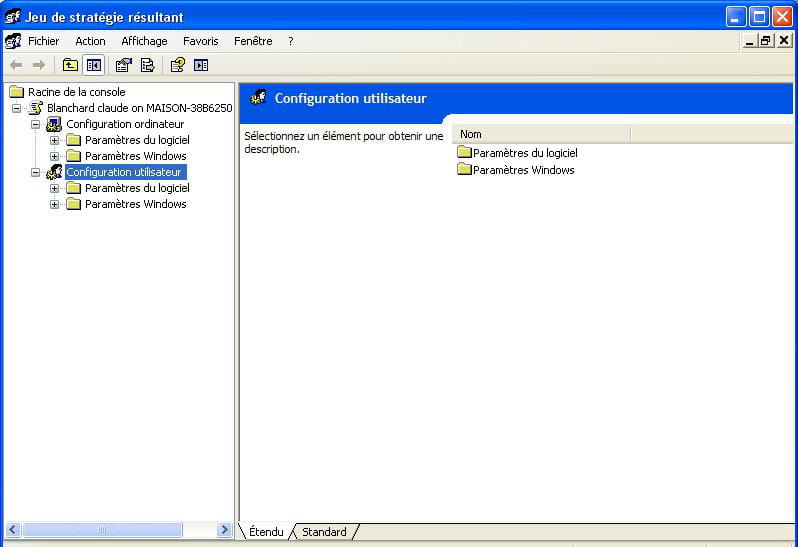Expand Paramètres Windows under Configuration utilisateur

[x=54, y=205]
